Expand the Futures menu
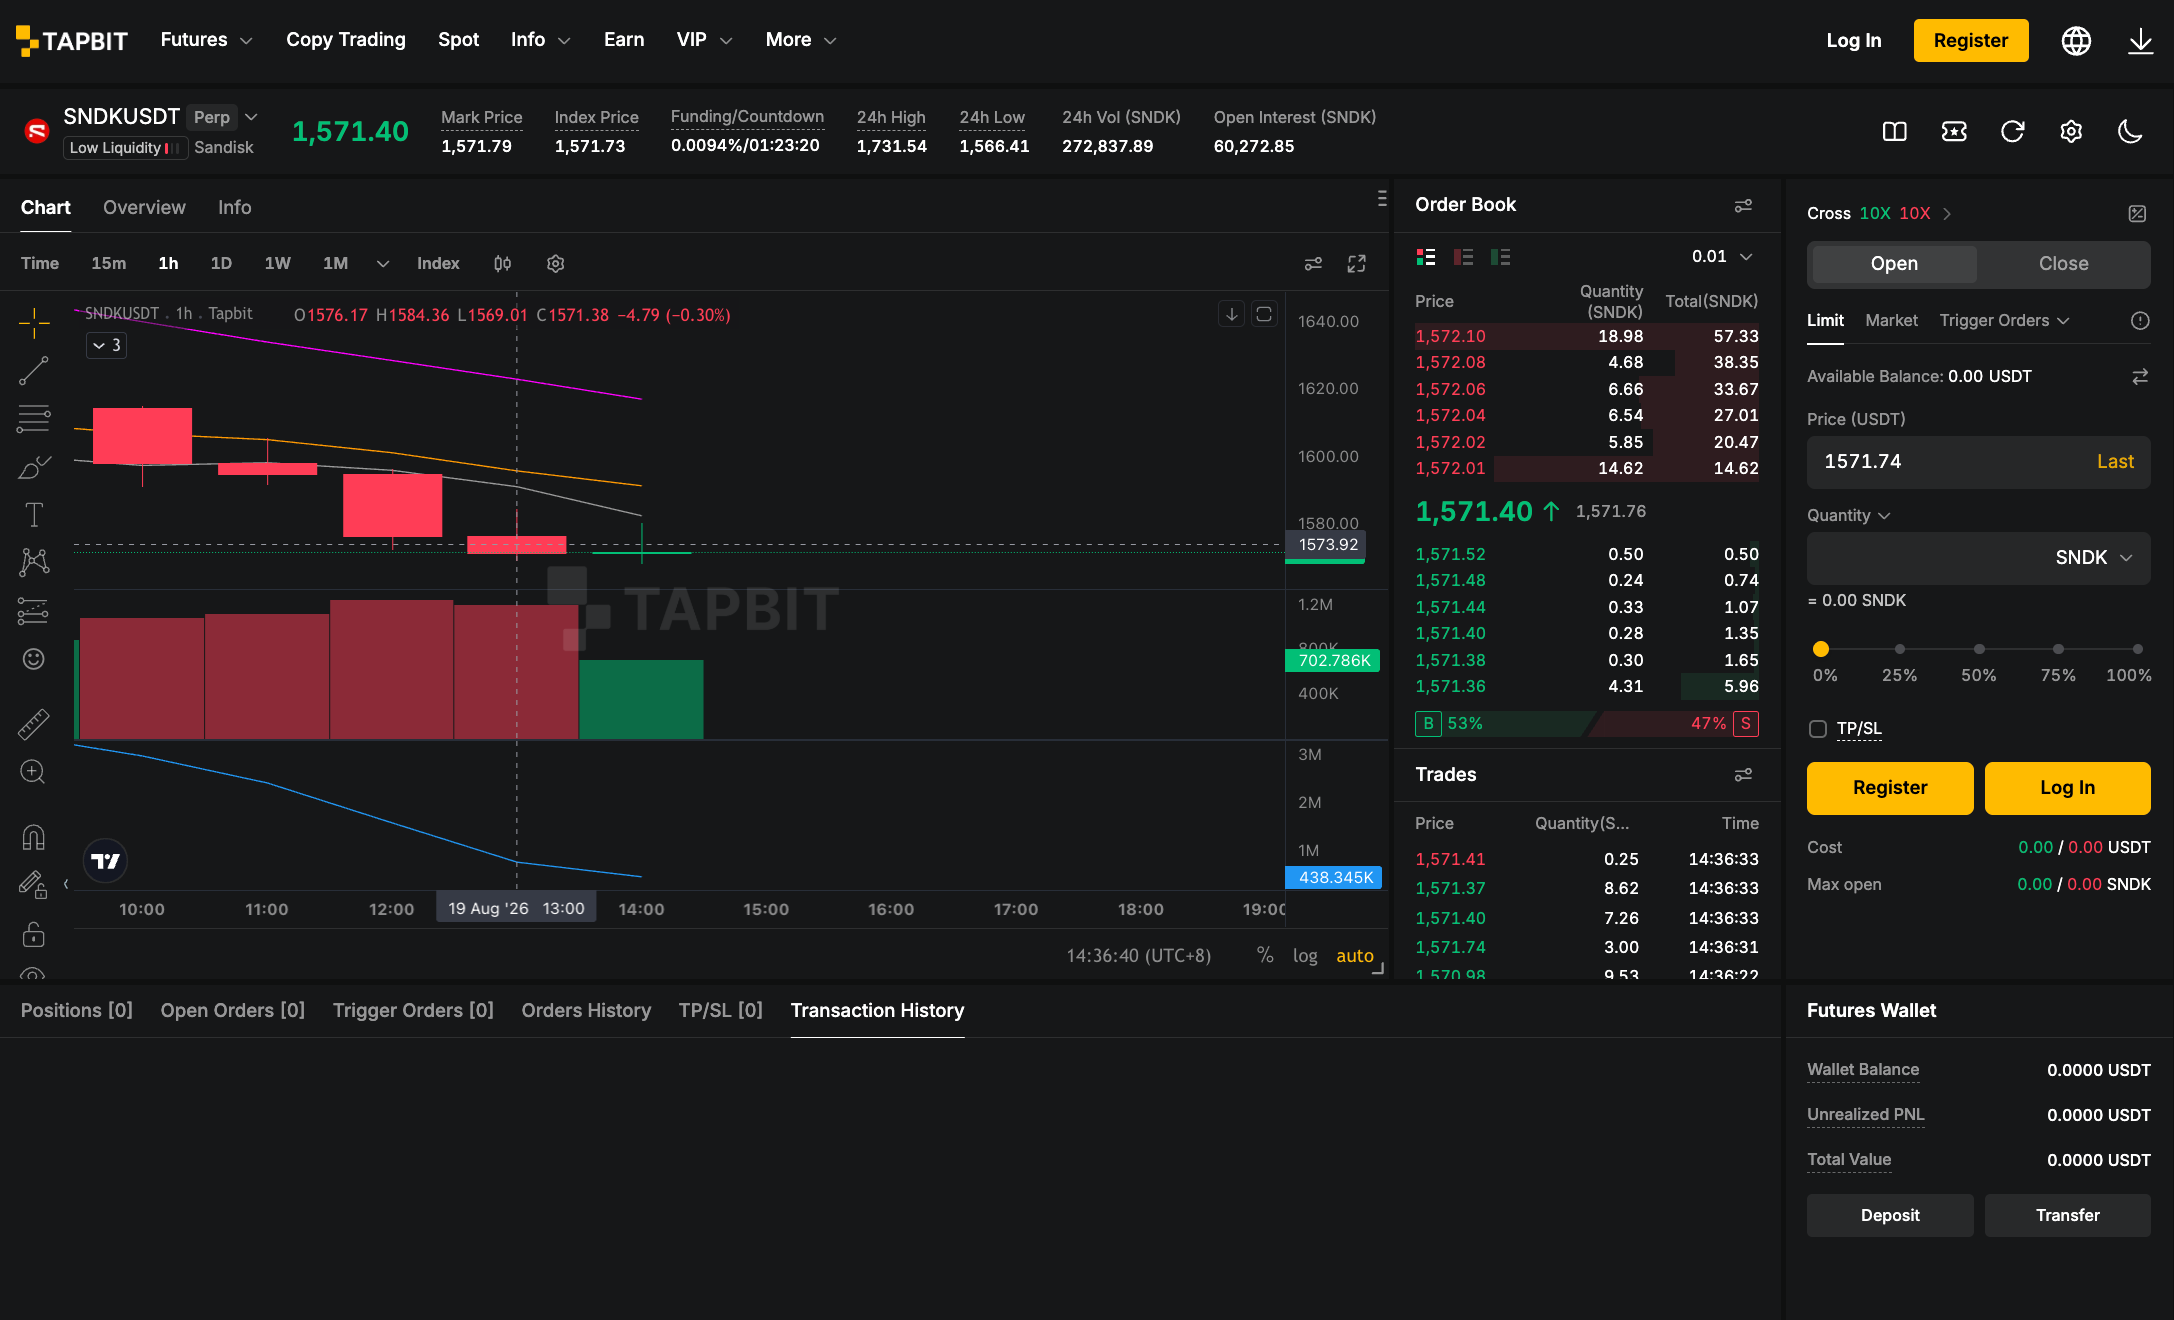The height and width of the screenshot is (1320, 2174). 207,40
